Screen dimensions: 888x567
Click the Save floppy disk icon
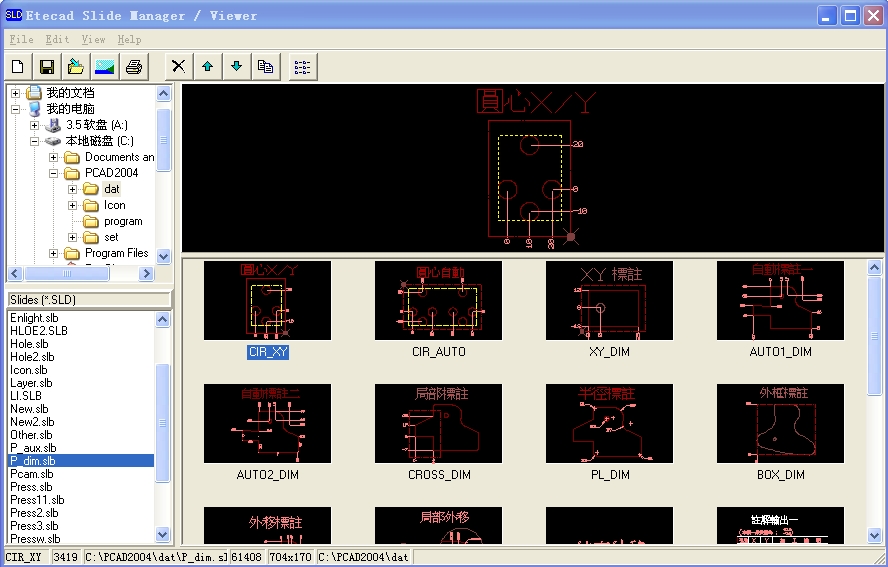coord(46,67)
